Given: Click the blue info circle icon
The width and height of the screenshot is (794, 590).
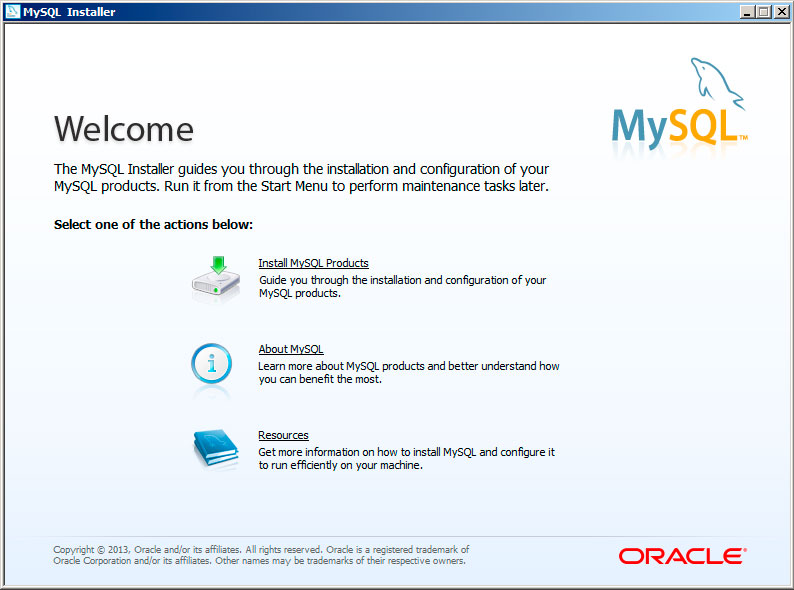Looking at the screenshot, I should pyautogui.click(x=212, y=364).
